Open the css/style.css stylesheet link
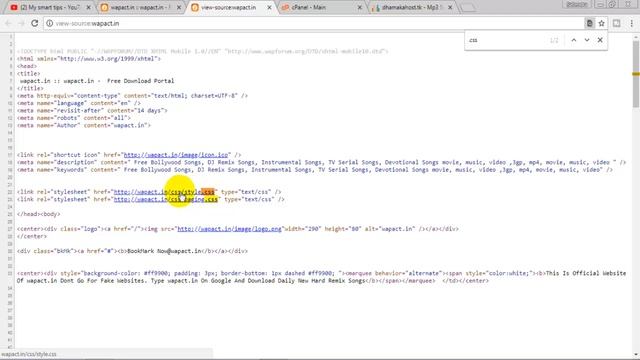 164,192
